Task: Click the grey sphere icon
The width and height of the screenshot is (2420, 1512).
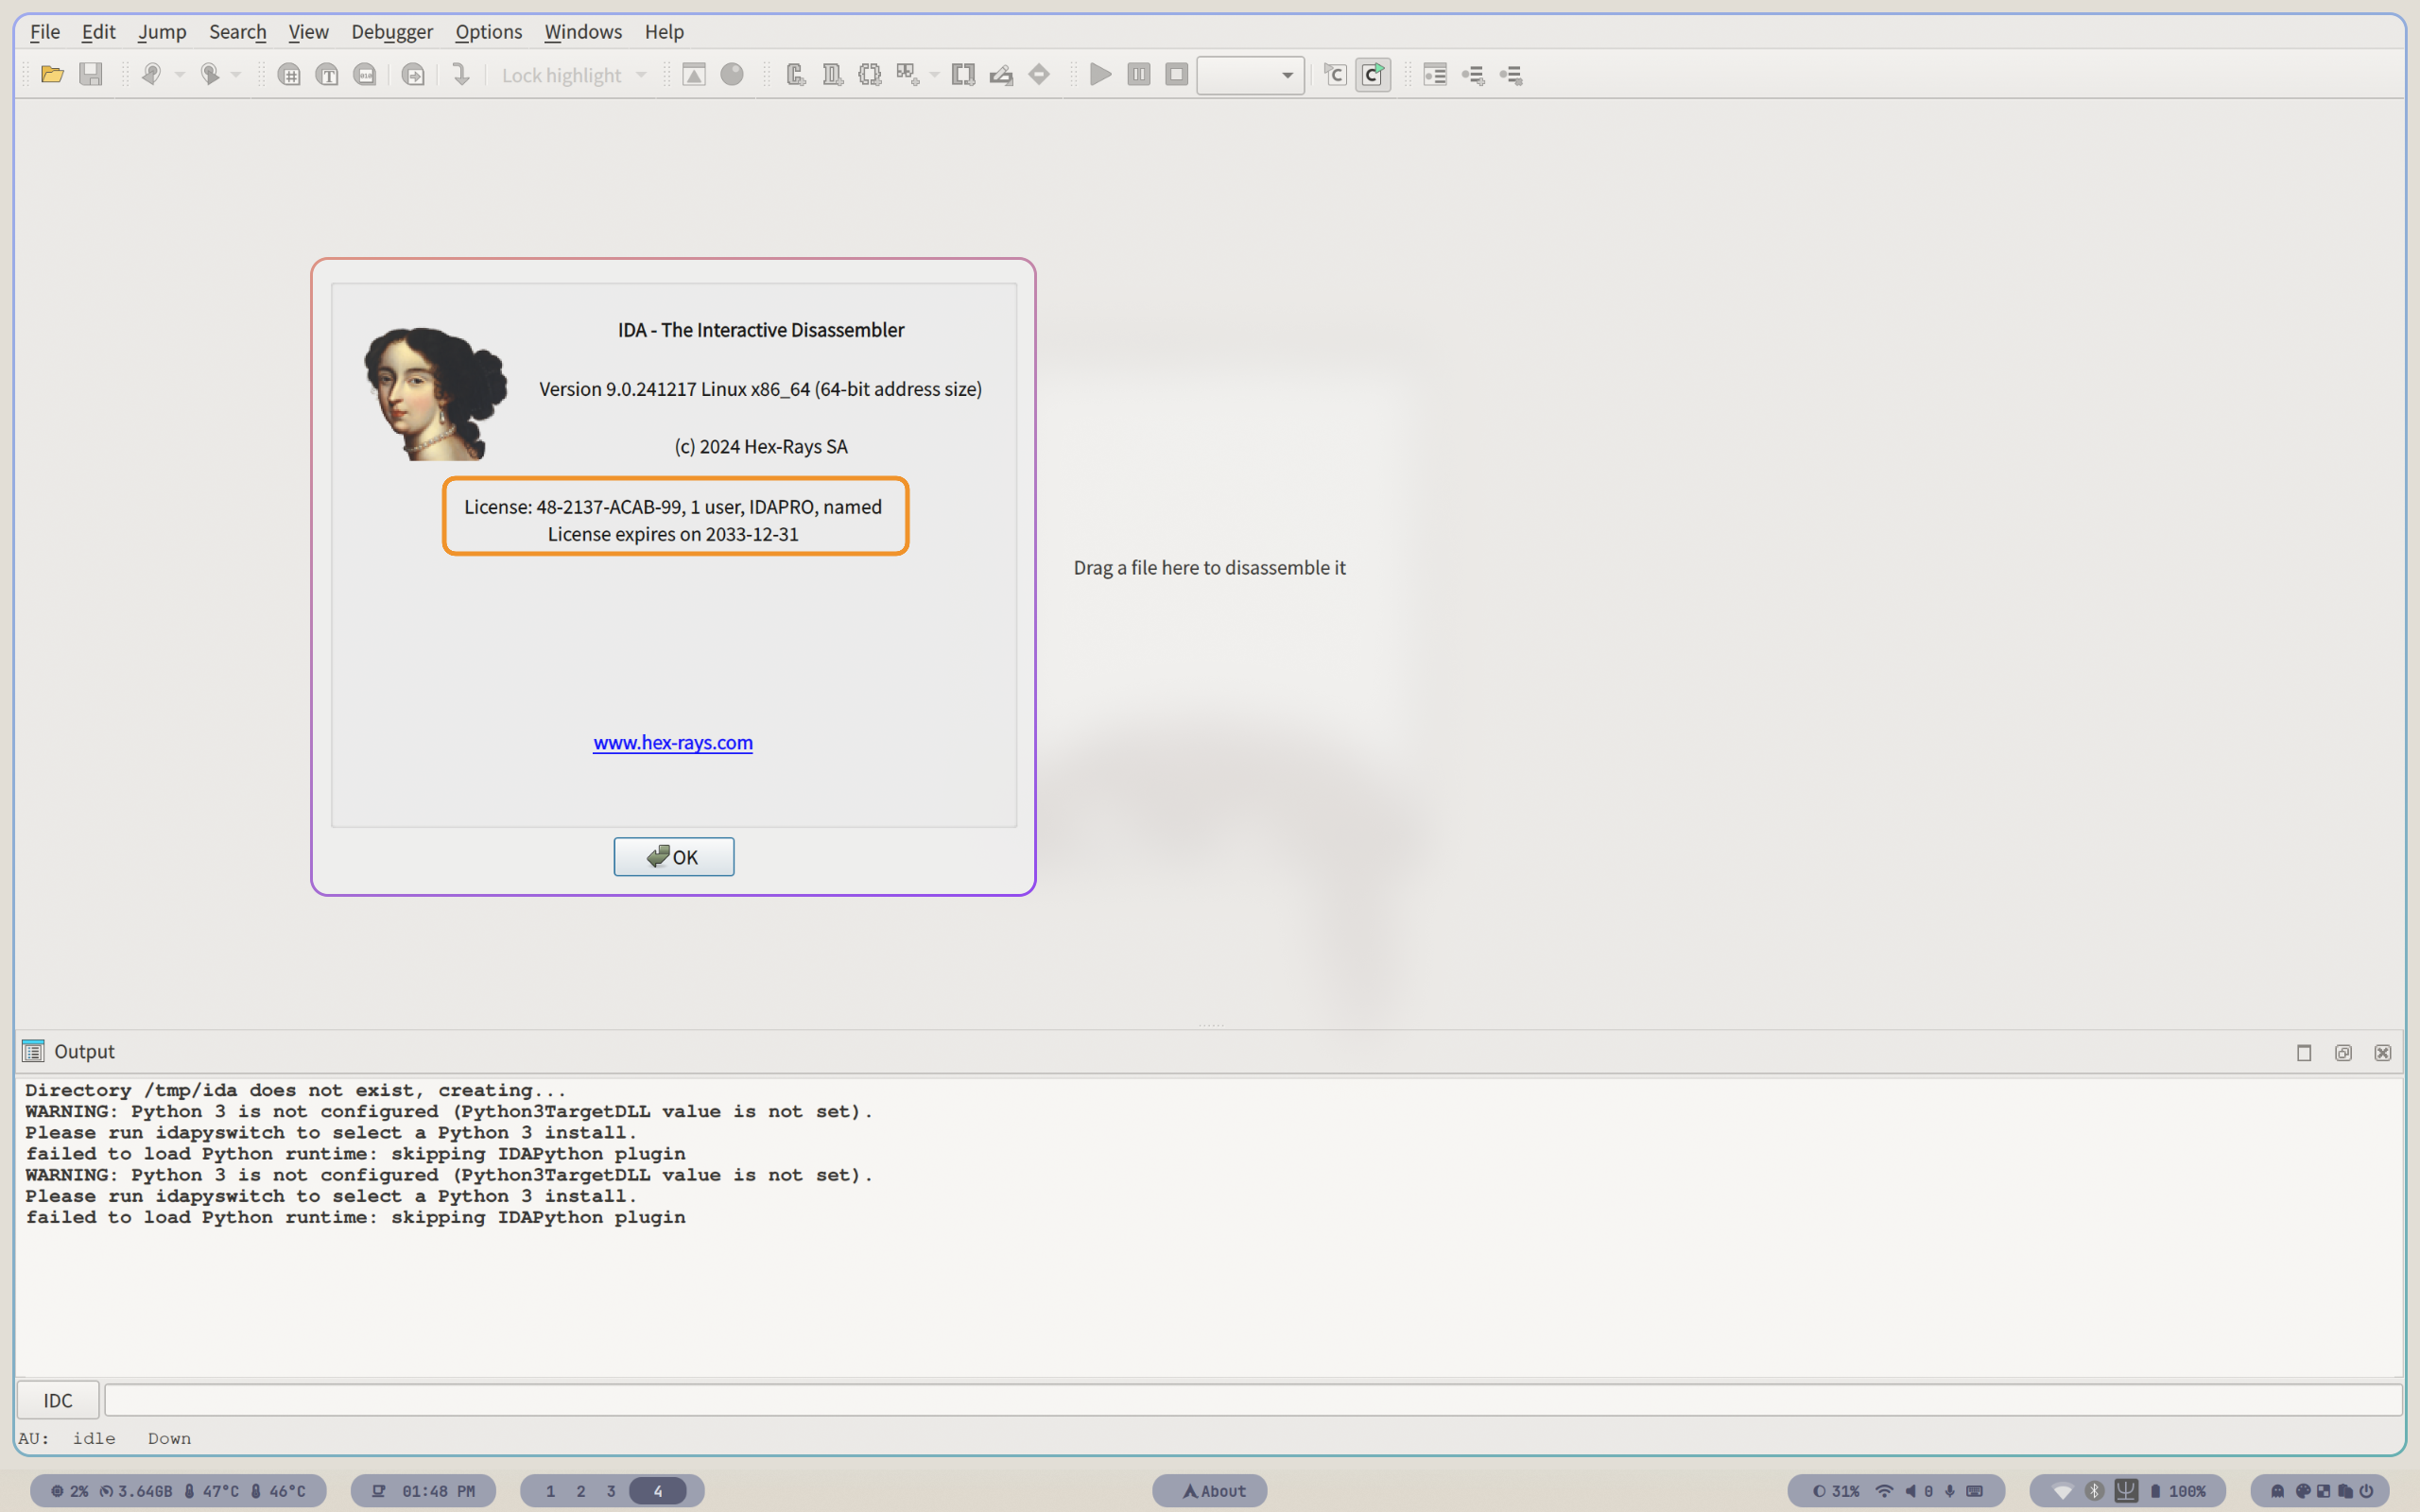Action: tap(732, 74)
